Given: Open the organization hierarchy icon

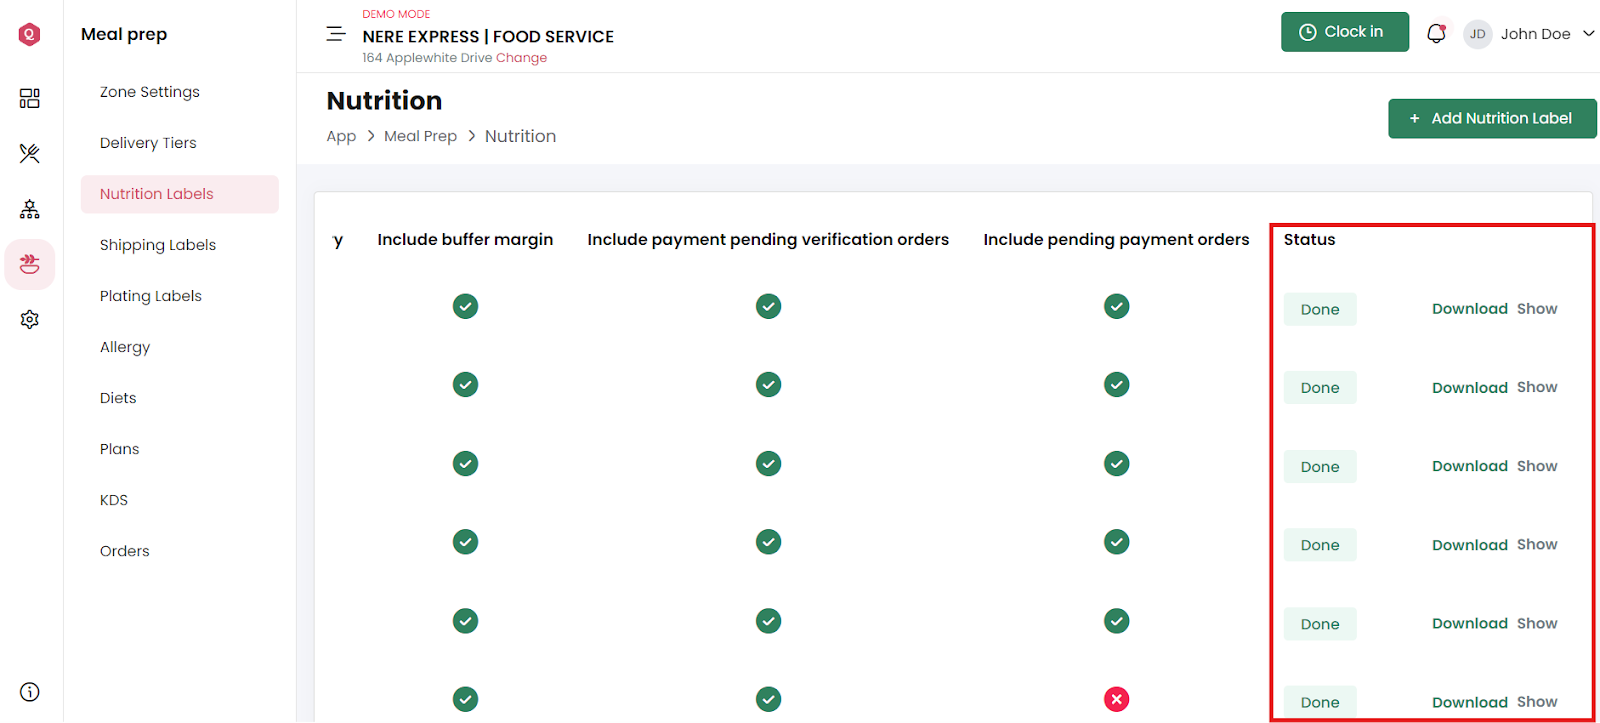Looking at the screenshot, I should [30, 209].
